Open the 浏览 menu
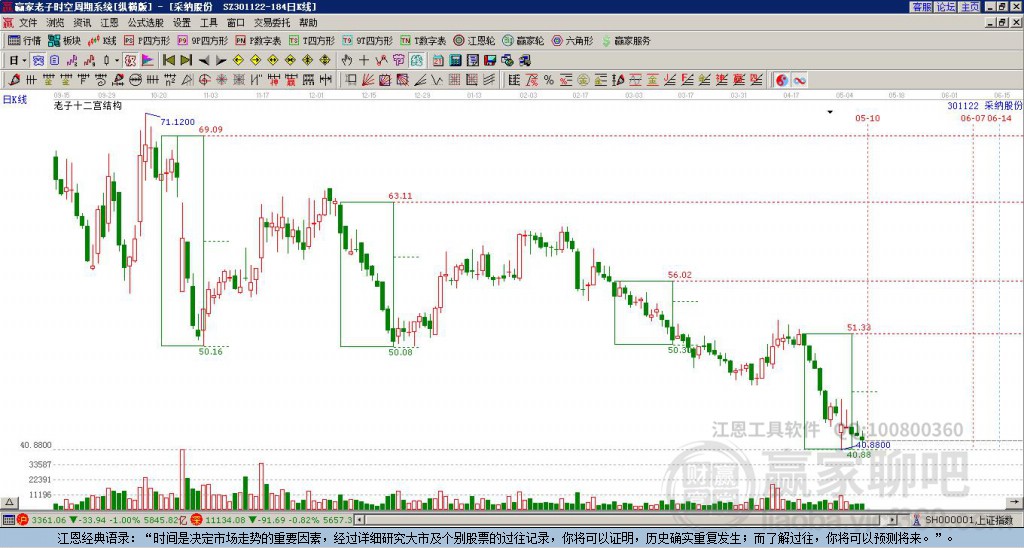 (x=56, y=23)
